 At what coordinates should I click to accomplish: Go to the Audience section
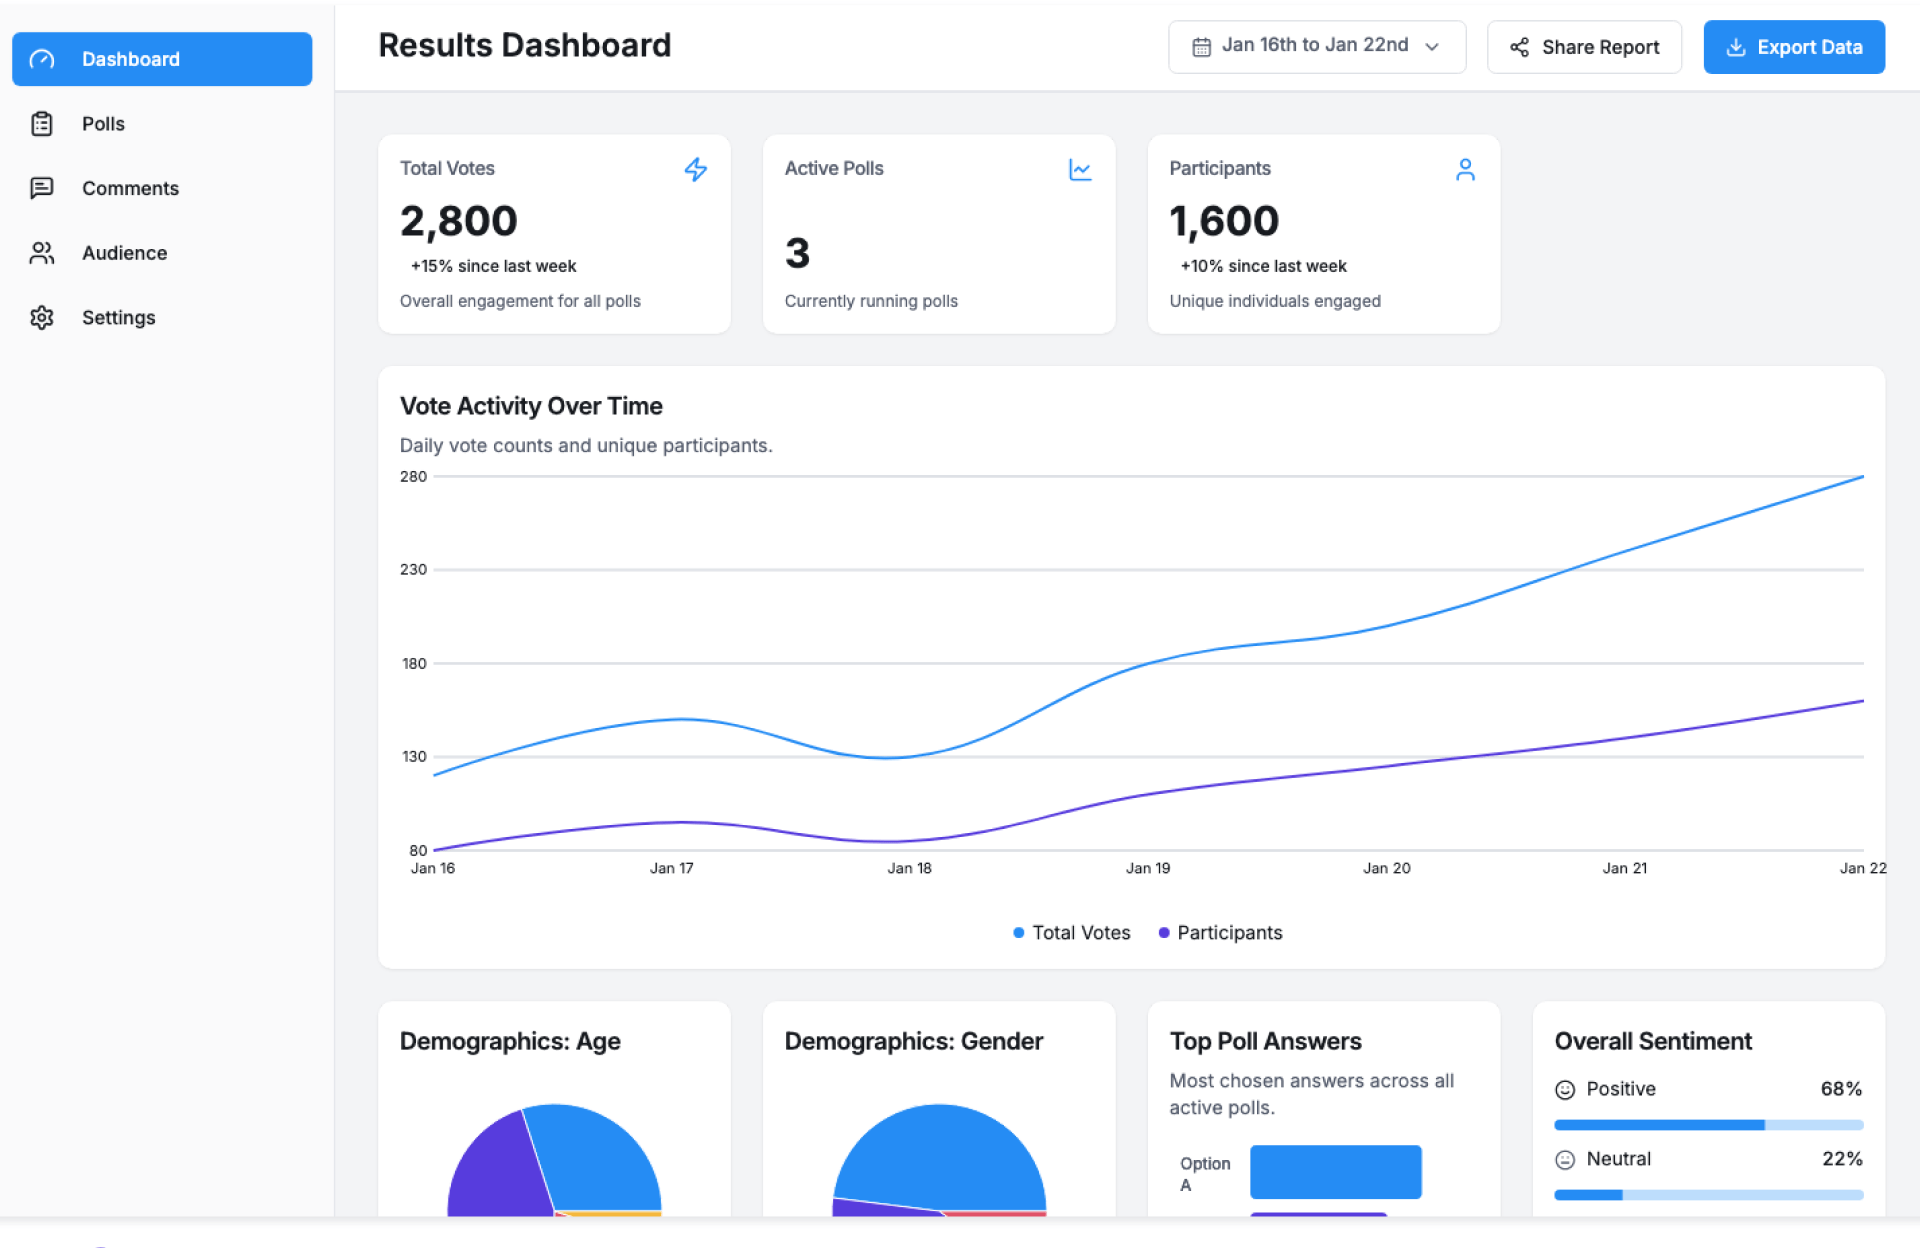point(124,253)
